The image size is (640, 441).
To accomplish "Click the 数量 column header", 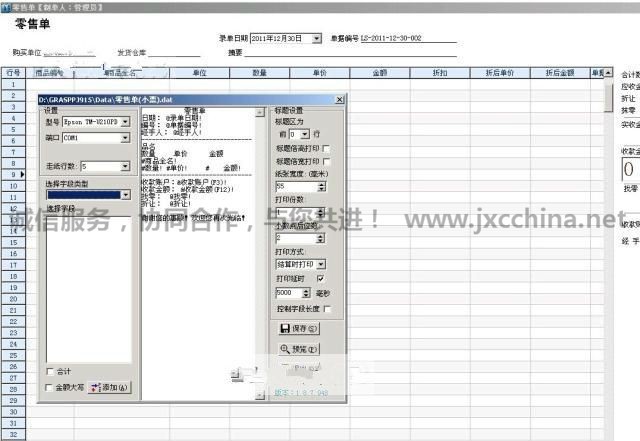I will point(260,73).
